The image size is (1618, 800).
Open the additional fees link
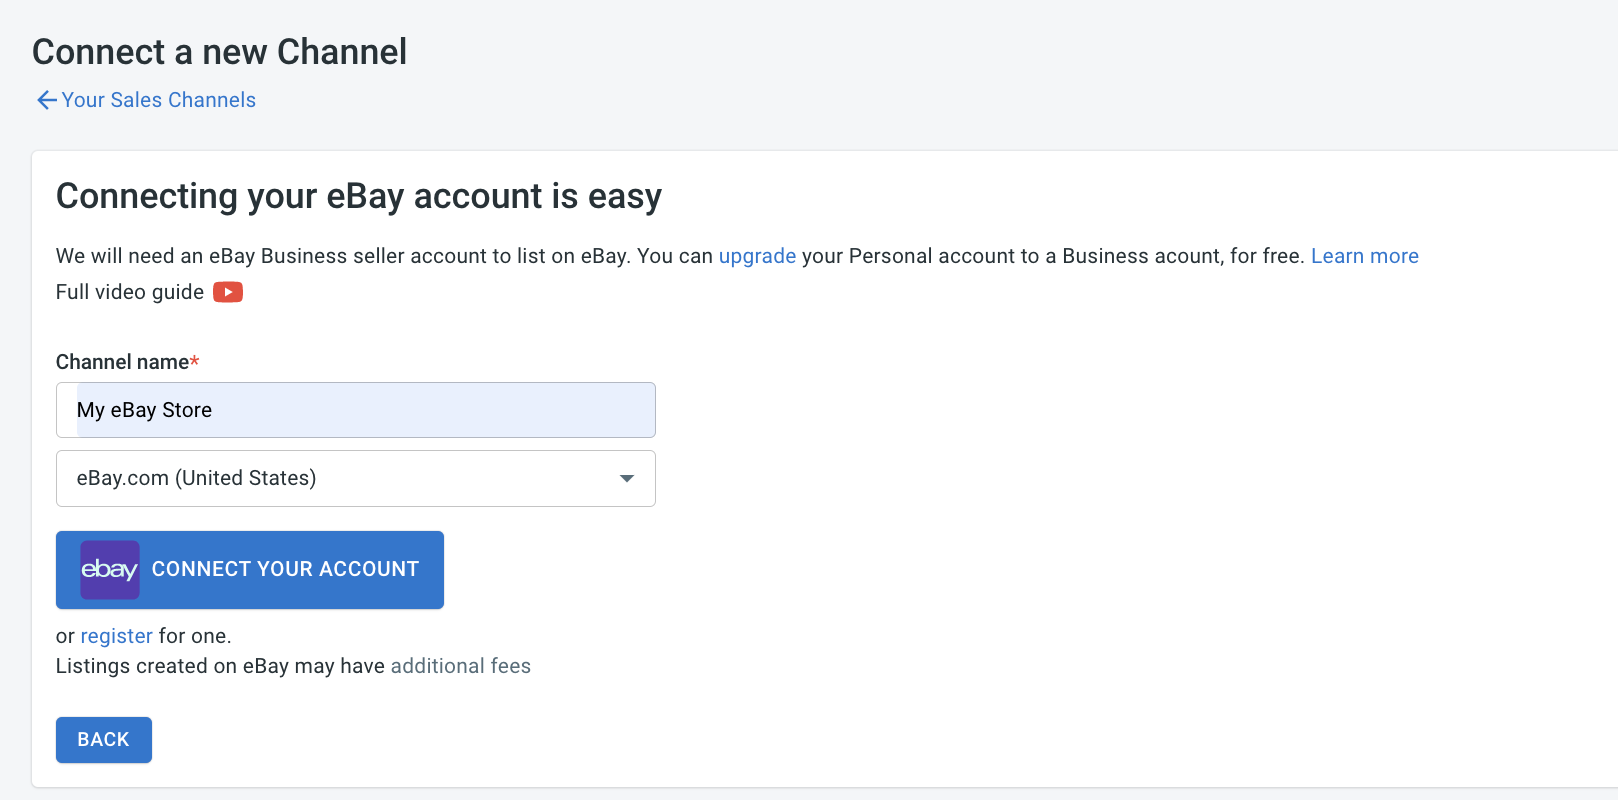tap(460, 666)
